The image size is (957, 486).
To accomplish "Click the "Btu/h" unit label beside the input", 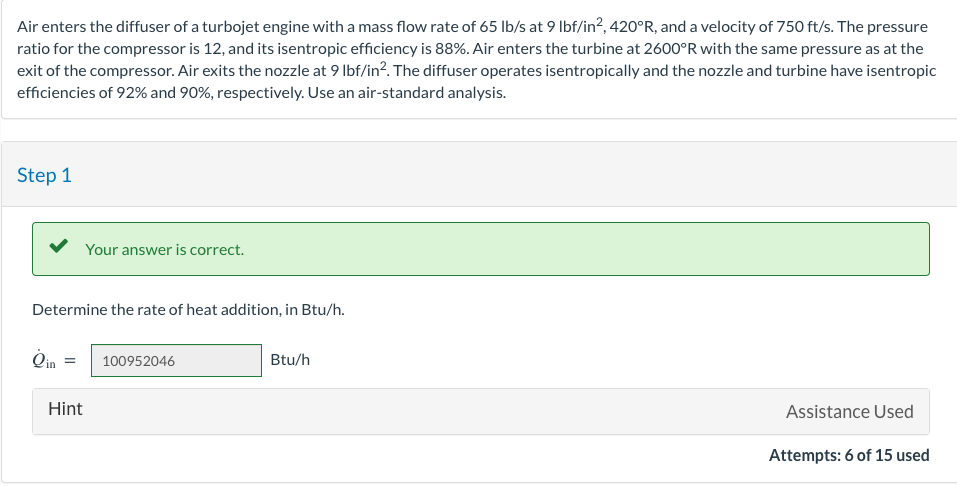I will (x=290, y=360).
